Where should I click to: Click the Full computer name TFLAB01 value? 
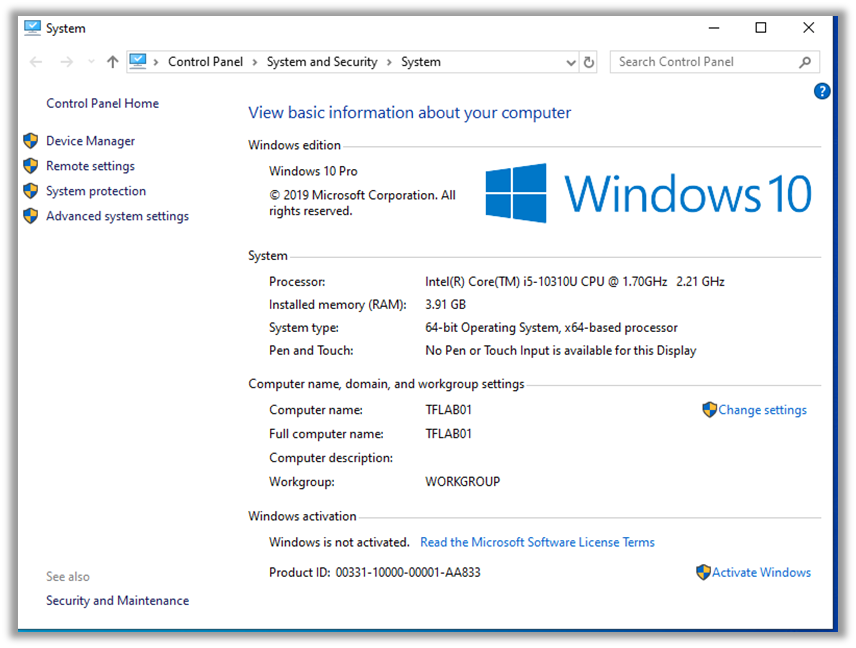(x=448, y=434)
